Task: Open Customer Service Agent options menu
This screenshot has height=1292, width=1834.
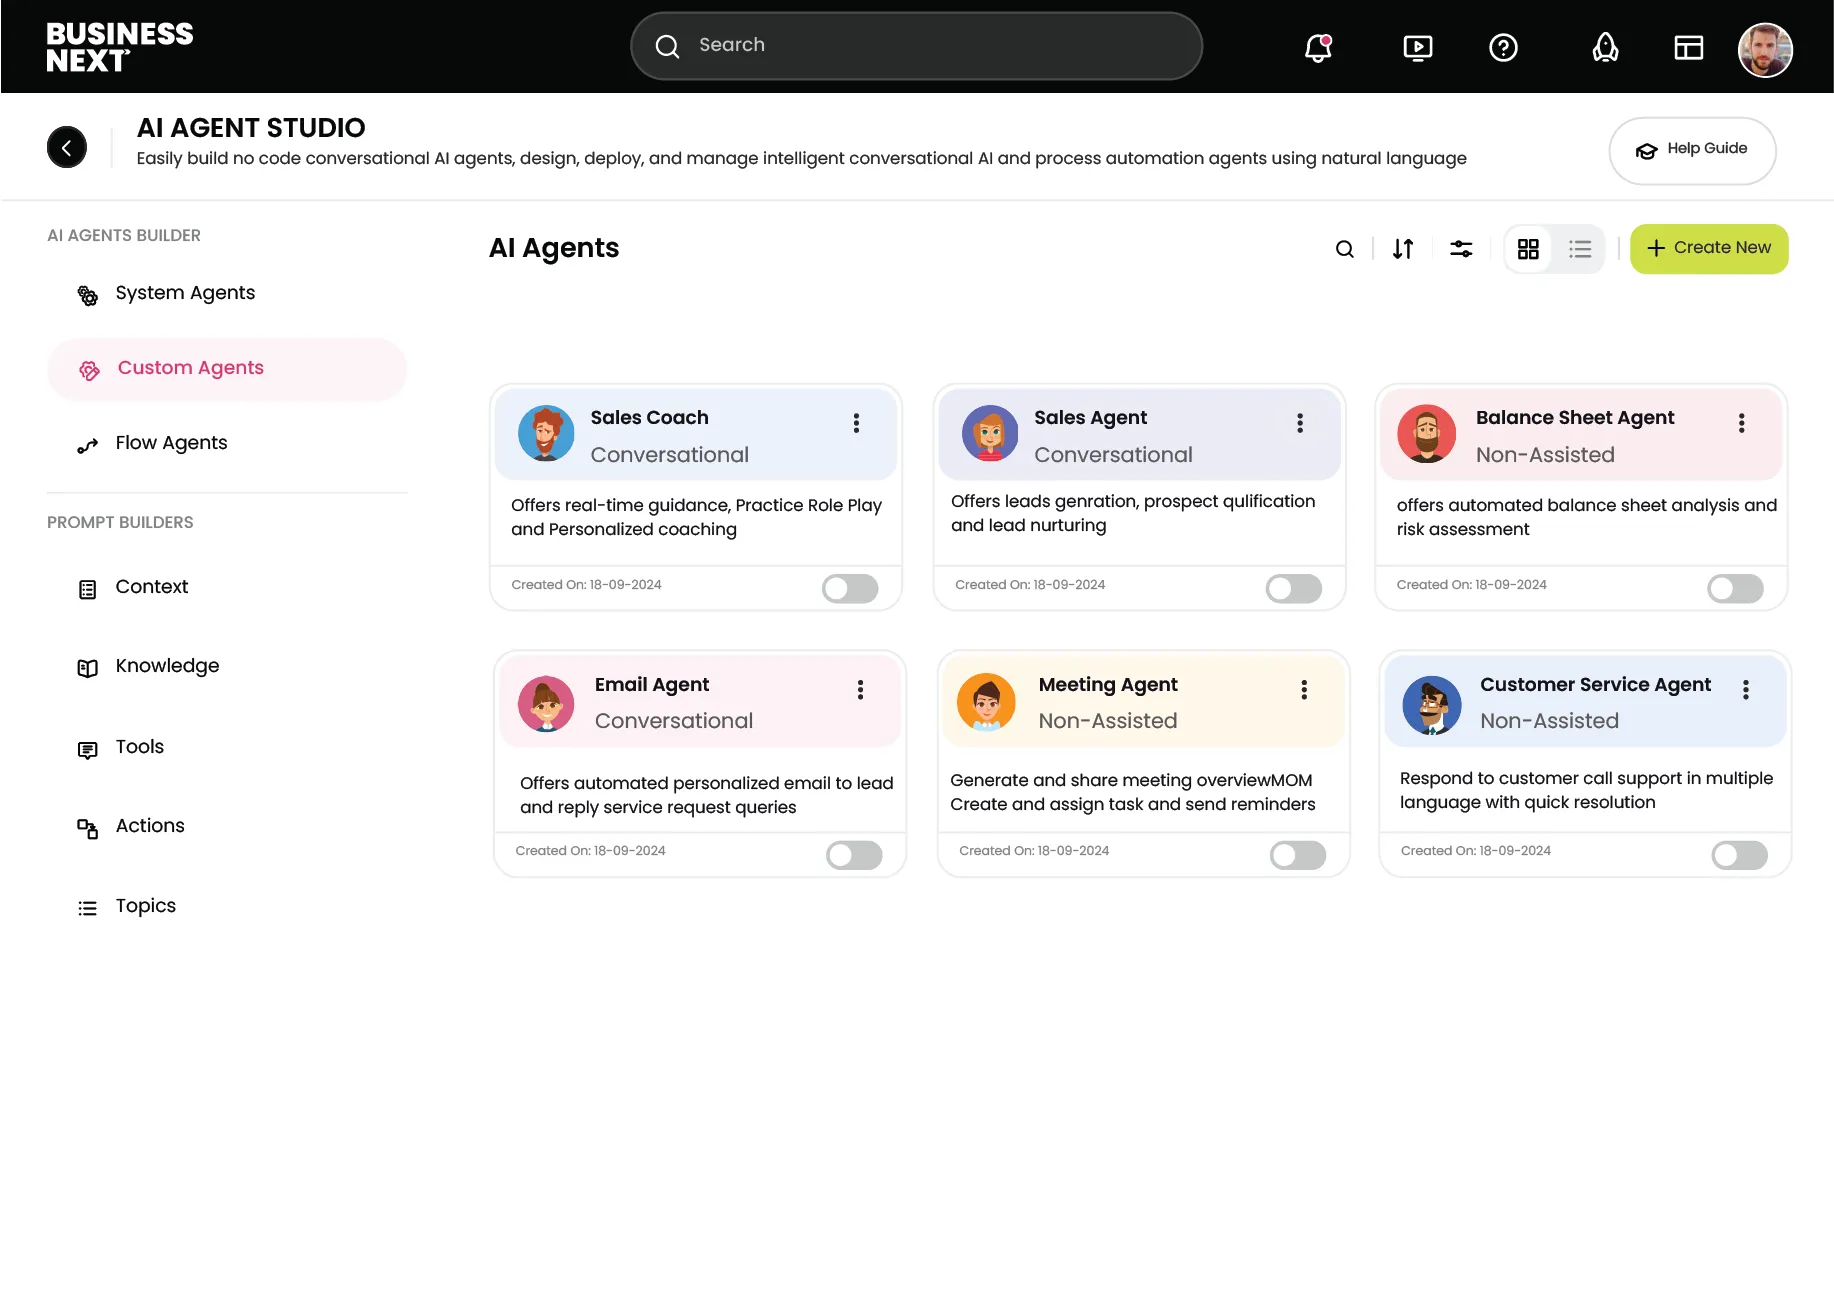Action: (1746, 690)
